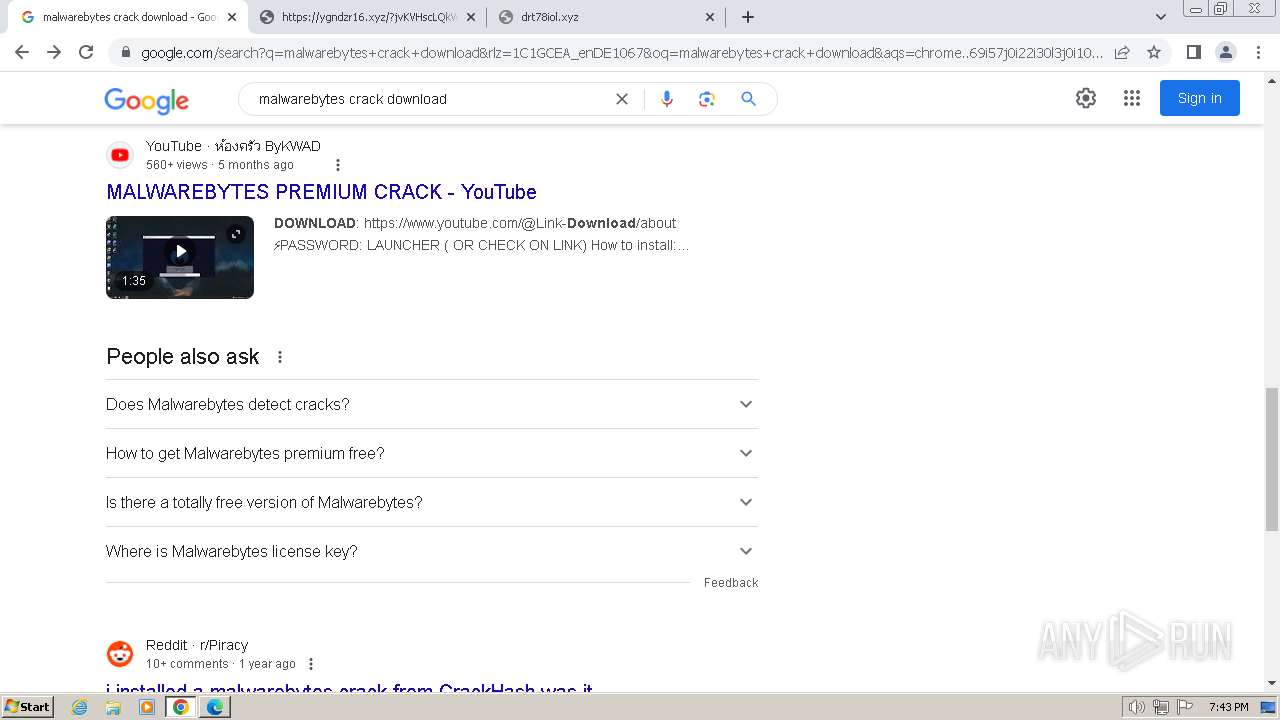Focus the search box with malwarebytes query
Viewport: 1280px width, 720px height.
point(430,99)
